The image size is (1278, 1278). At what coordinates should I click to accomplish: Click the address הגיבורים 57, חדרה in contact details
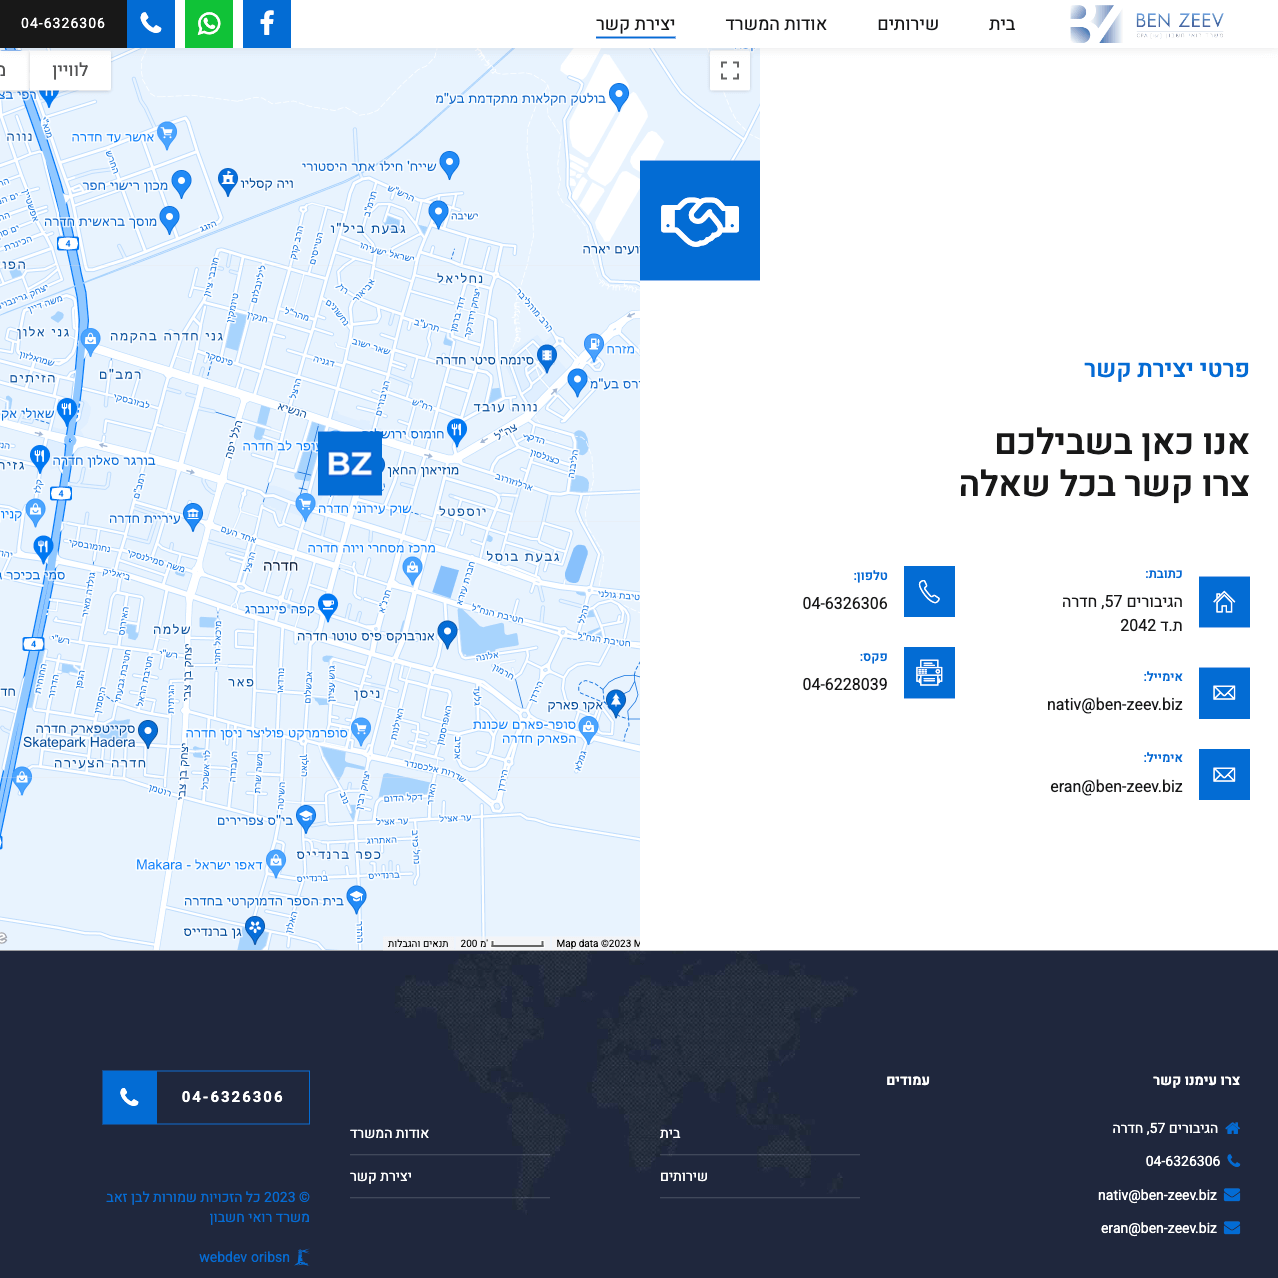(1122, 602)
